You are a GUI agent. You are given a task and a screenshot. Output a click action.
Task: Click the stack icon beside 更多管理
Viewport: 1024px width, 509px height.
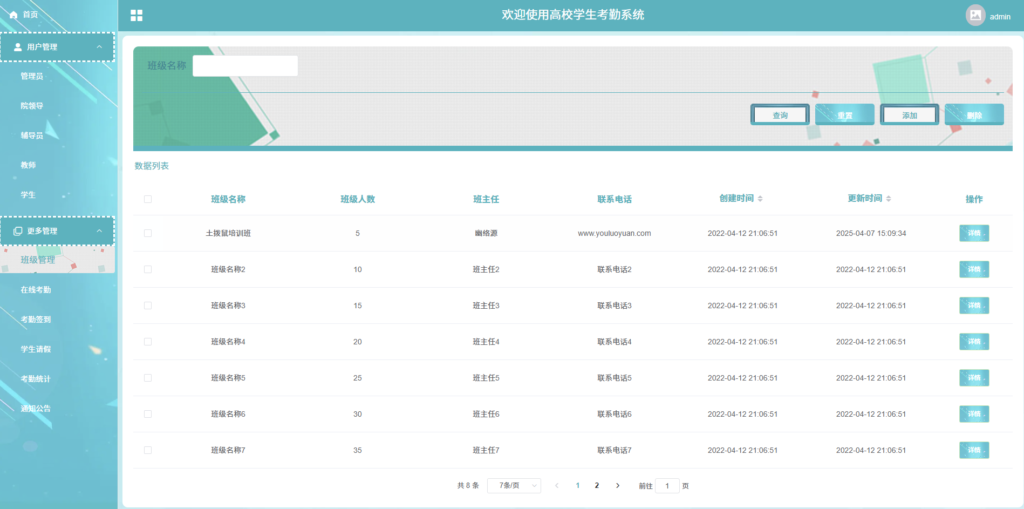(18, 231)
